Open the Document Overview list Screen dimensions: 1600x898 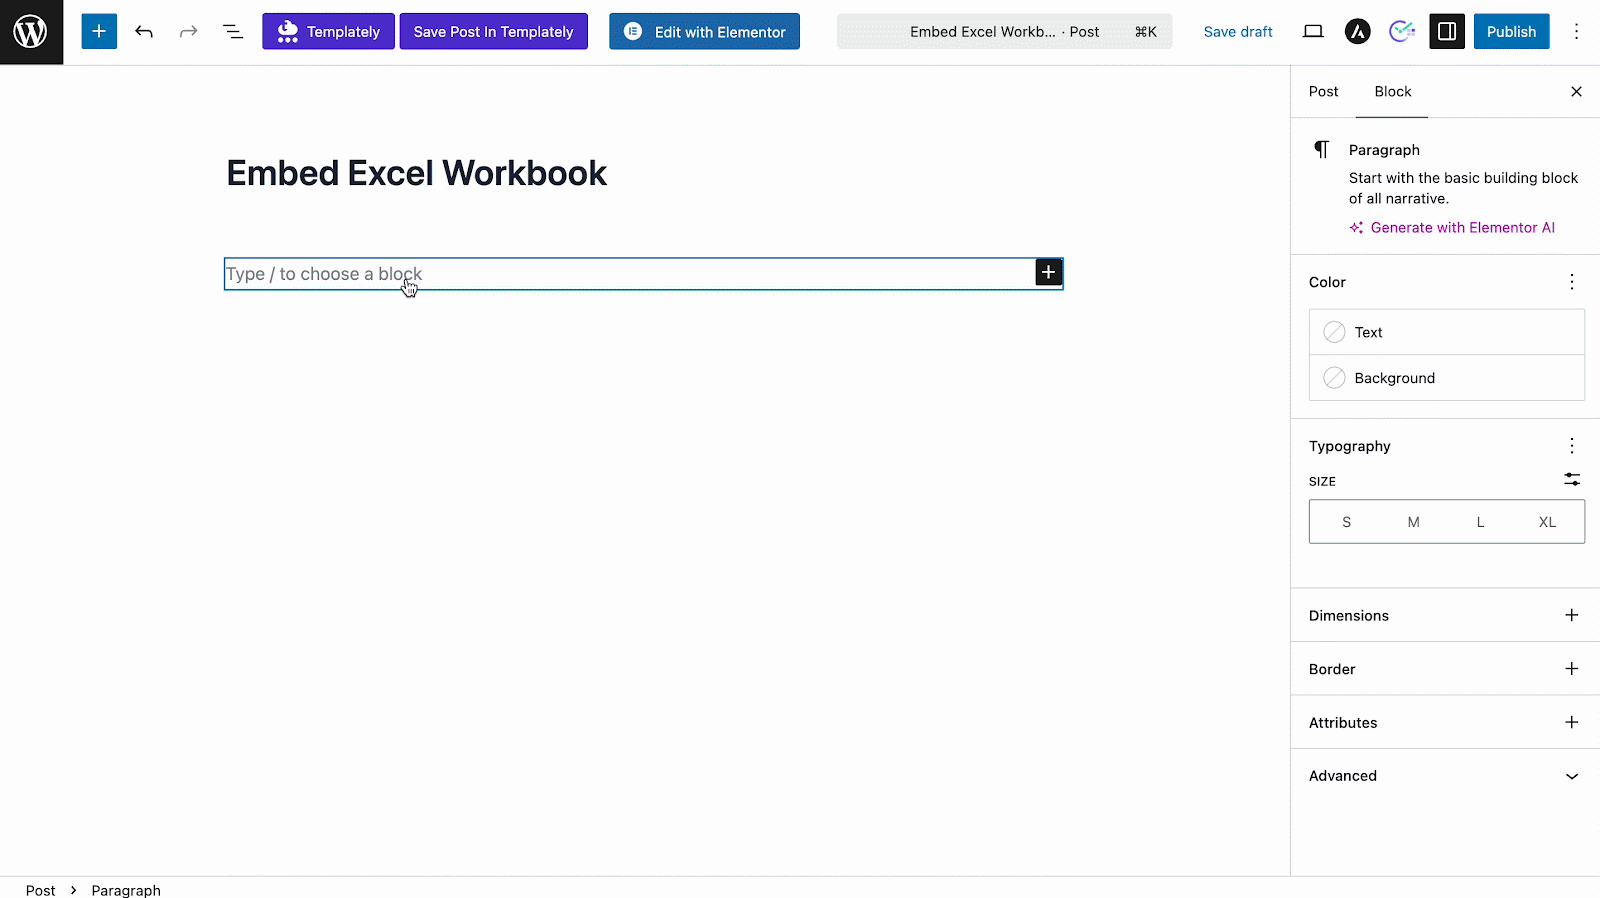tap(233, 32)
